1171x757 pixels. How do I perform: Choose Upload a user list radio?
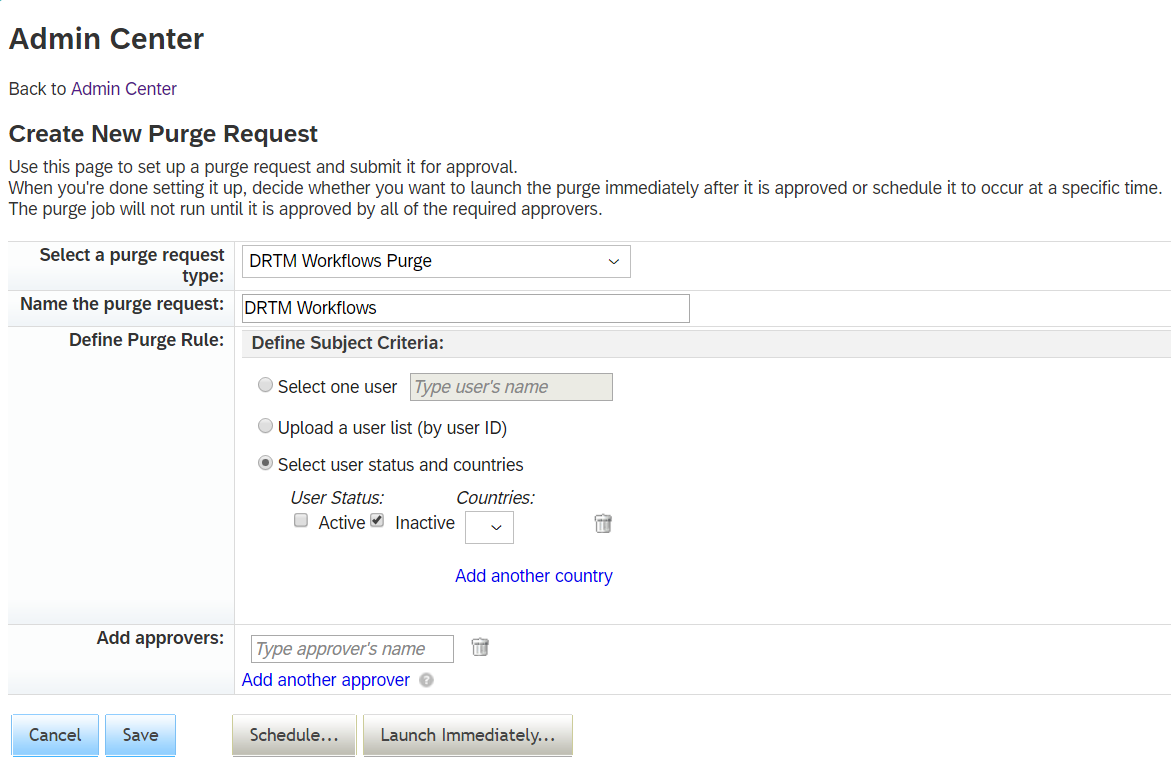[265, 426]
